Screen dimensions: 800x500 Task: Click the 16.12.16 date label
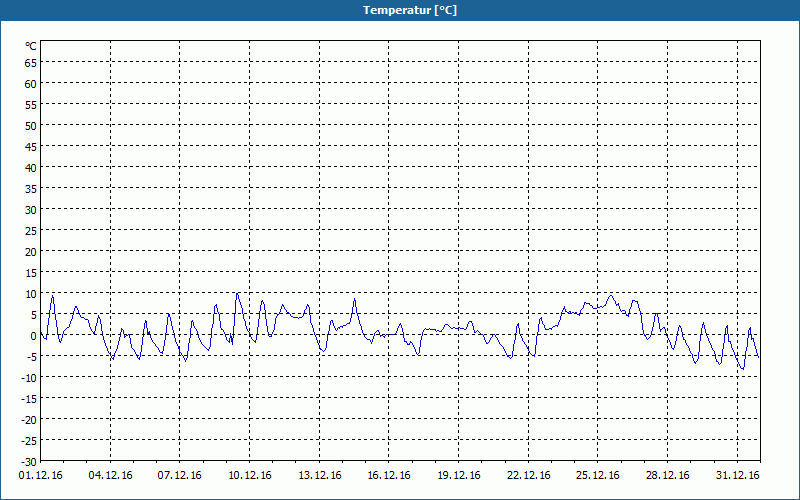[389, 476]
